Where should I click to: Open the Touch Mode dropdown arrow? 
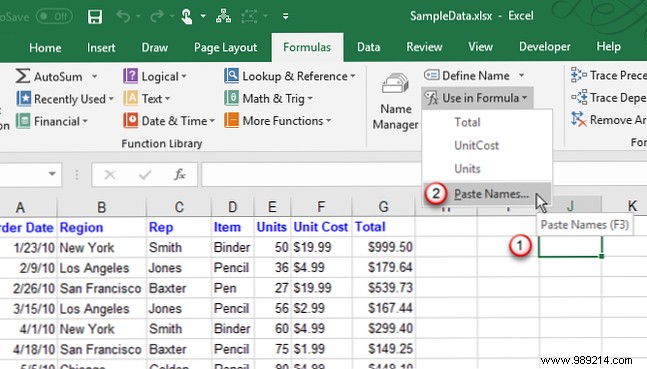pyautogui.click(x=203, y=17)
